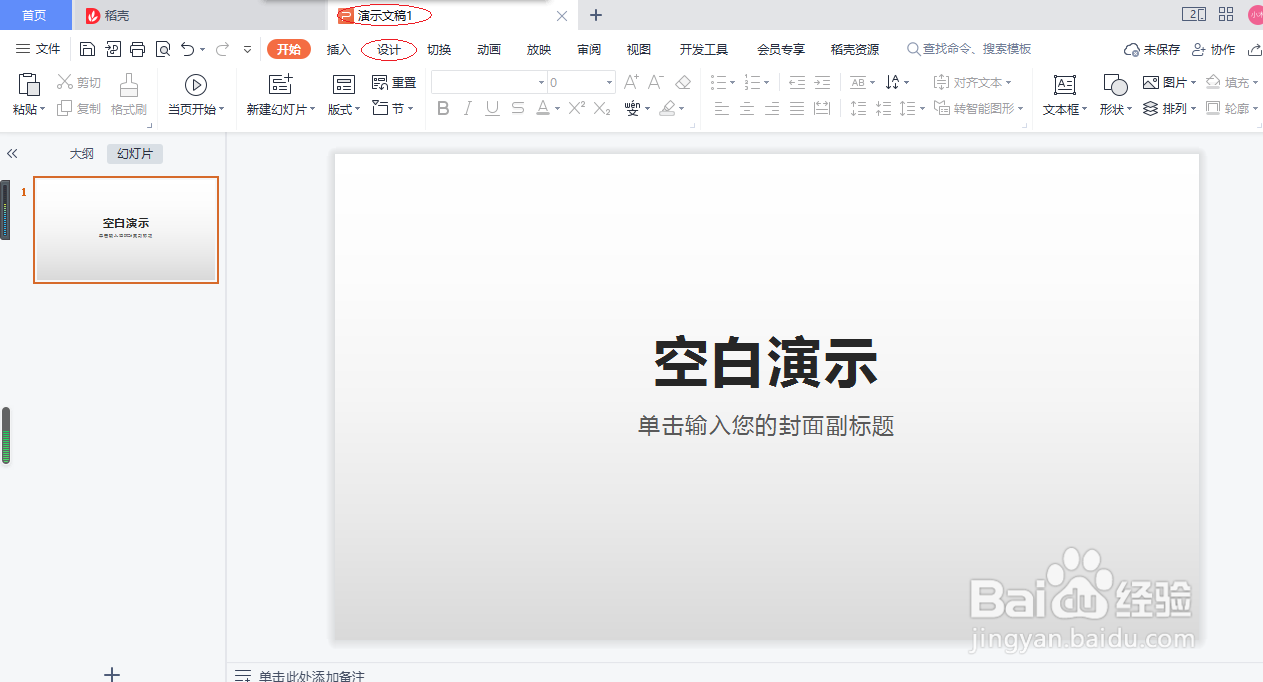Click the New Slide (新建幻灯片) icon
Screen dimensions: 1263x682
click(x=281, y=84)
